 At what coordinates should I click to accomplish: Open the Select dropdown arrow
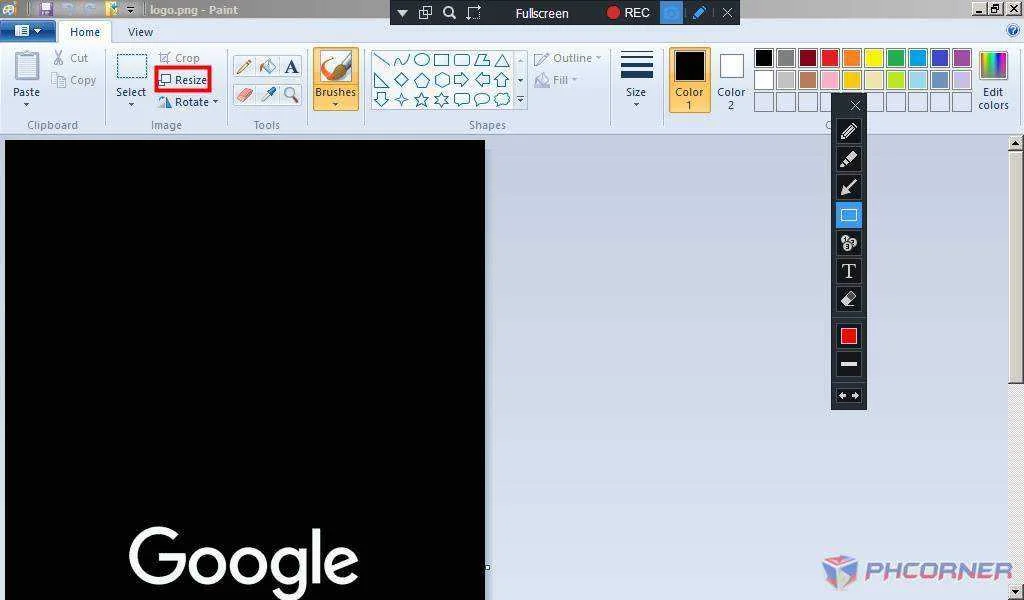tap(131, 105)
